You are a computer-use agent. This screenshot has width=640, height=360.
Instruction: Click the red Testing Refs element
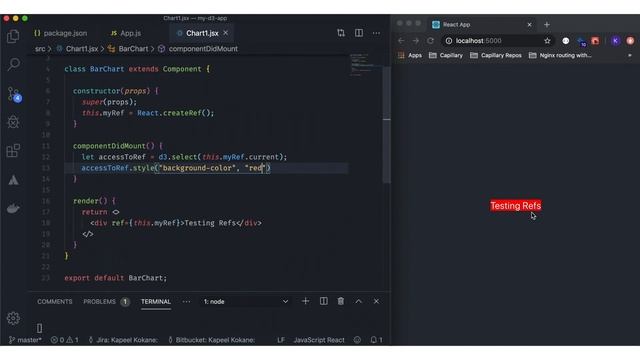pos(516,206)
